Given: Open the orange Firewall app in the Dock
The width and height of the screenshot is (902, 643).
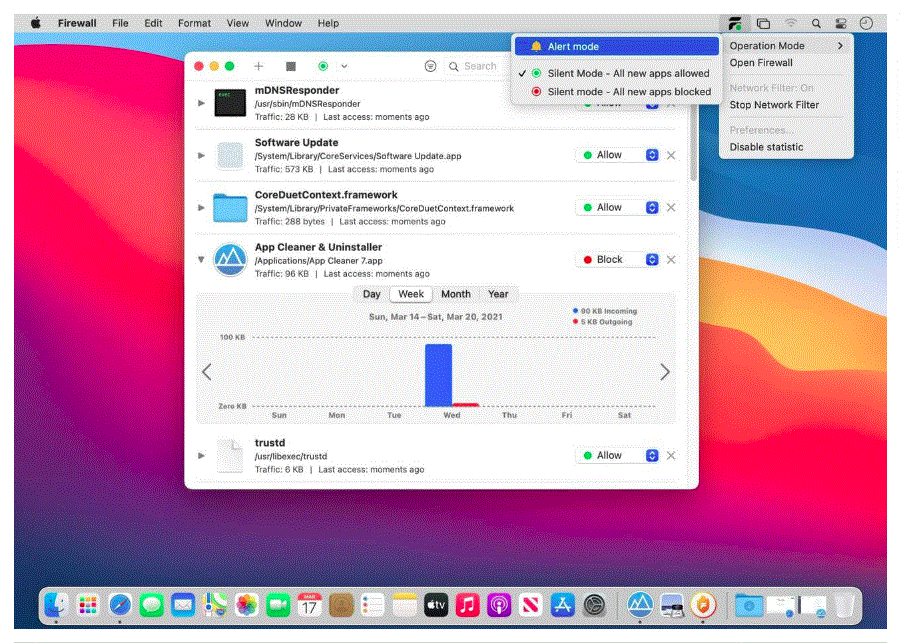Looking at the screenshot, I should pos(703,605).
